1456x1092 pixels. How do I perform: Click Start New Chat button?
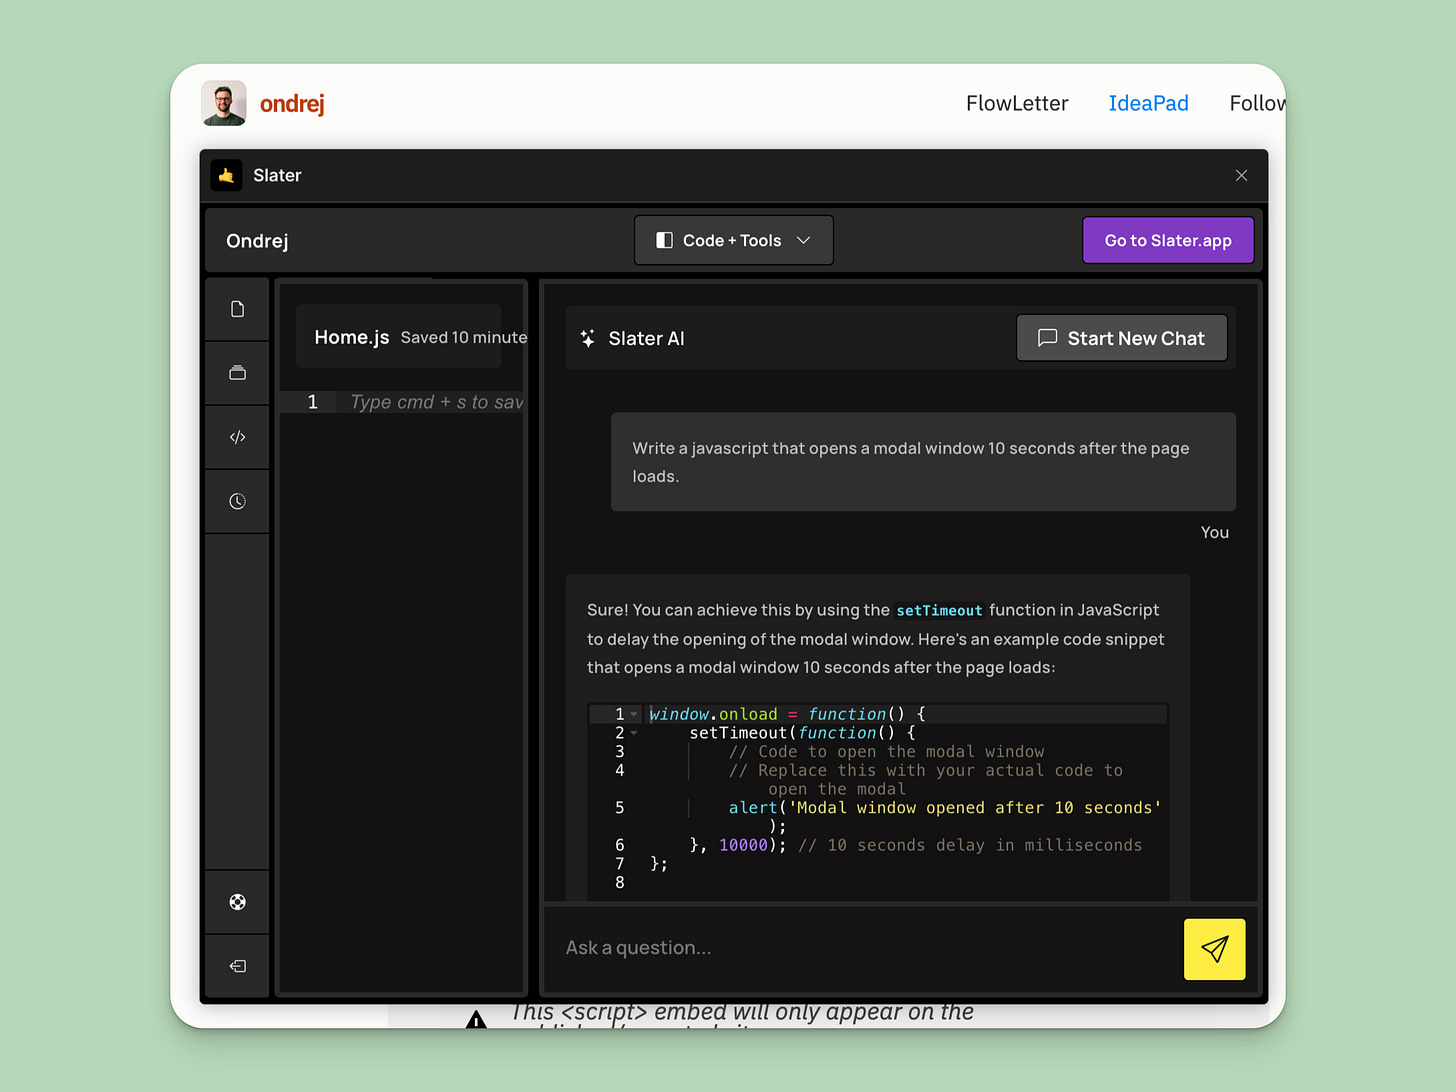pos(1121,338)
